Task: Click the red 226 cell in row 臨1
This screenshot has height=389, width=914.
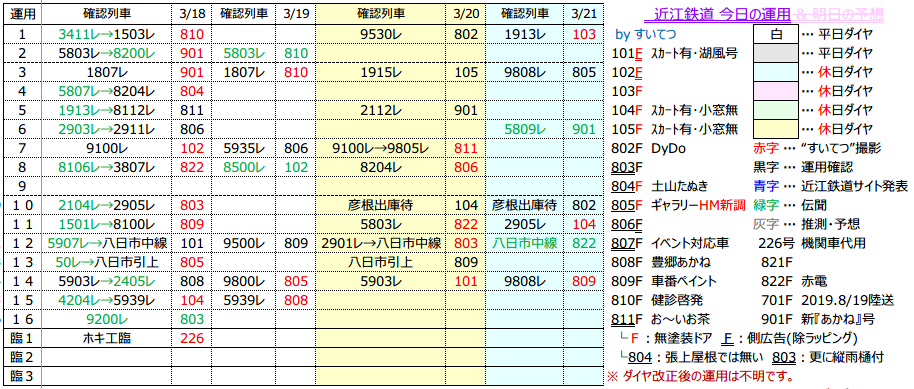Action: (192, 337)
